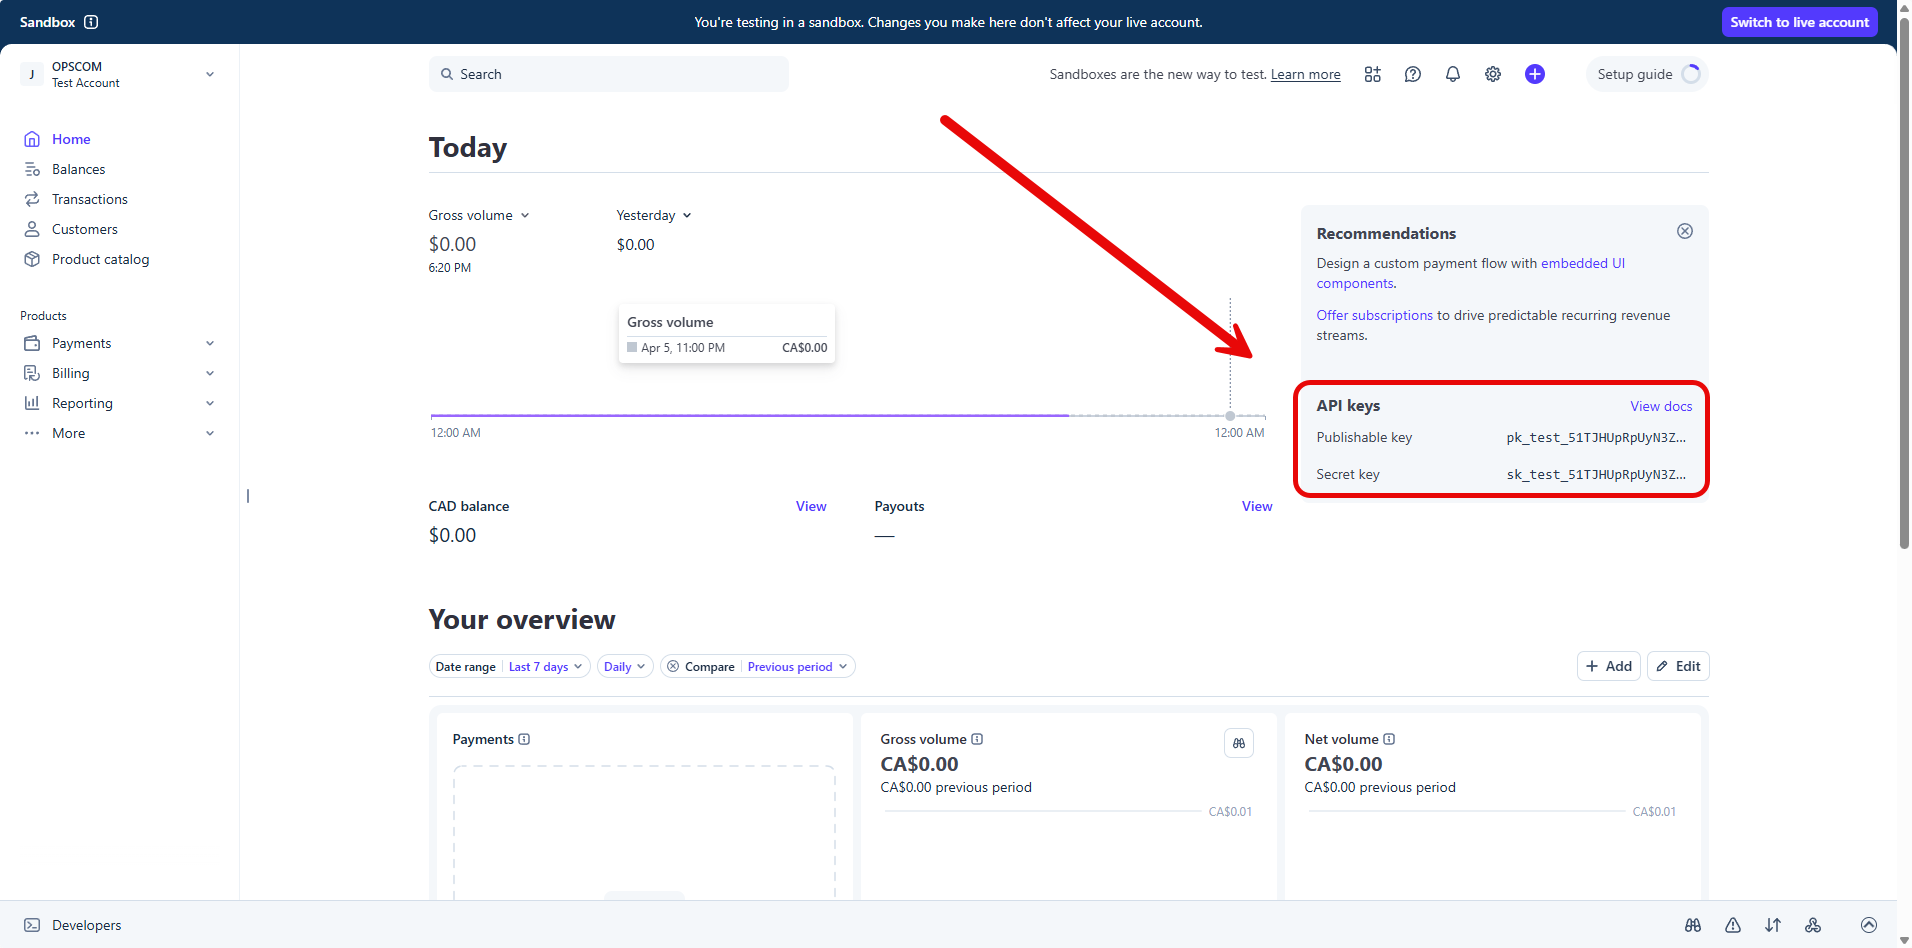Screen dimensions: 1912x948
Task: Click the chart's current time marker dot
Action: coord(1229,416)
